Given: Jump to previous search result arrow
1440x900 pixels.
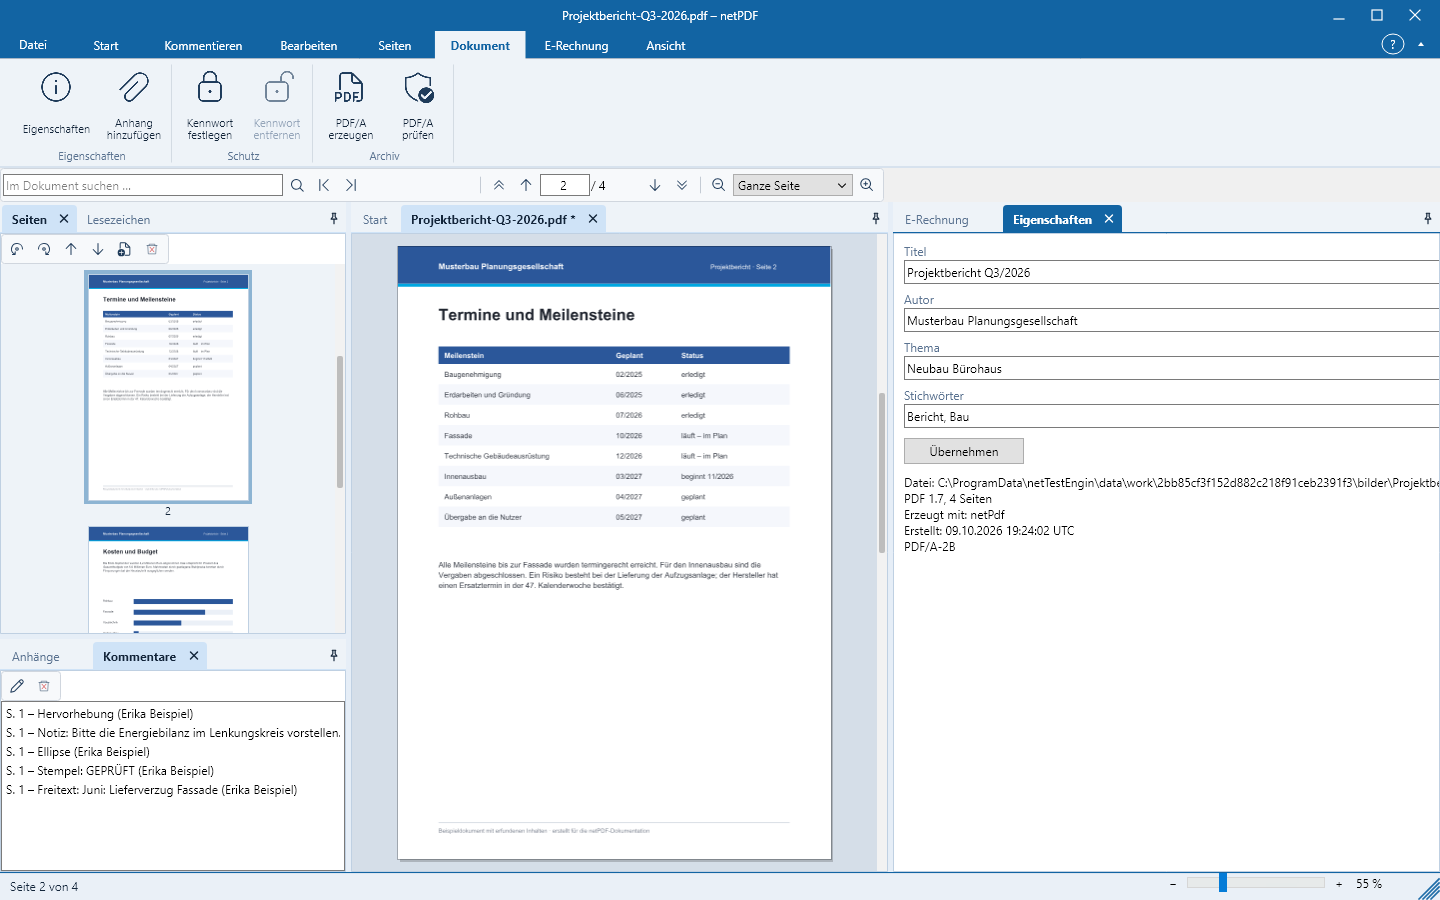Looking at the screenshot, I should 324,185.
